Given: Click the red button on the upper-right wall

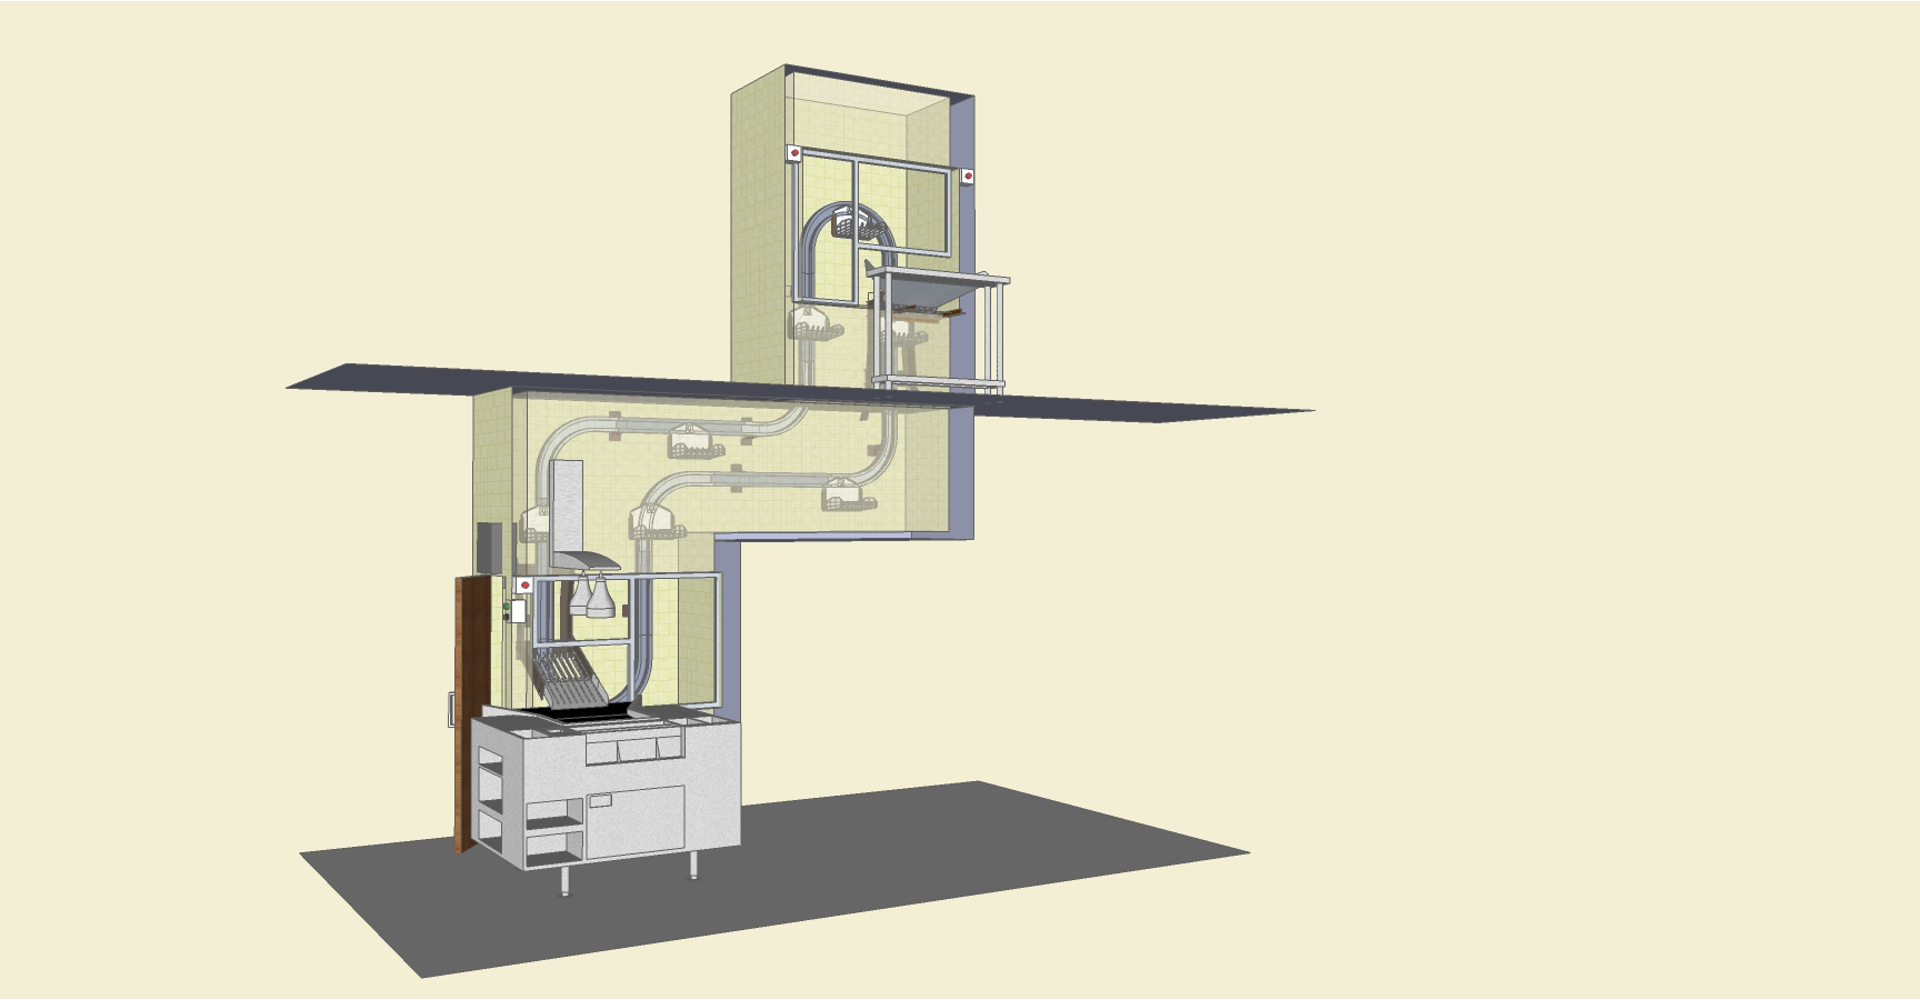Looking at the screenshot, I should [967, 176].
